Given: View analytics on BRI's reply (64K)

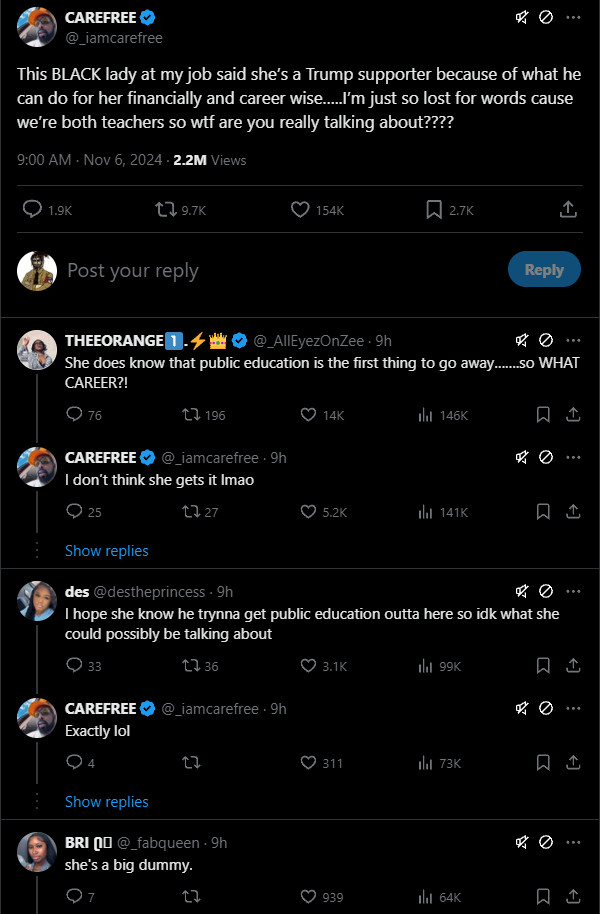Looking at the screenshot, I should (x=425, y=897).
